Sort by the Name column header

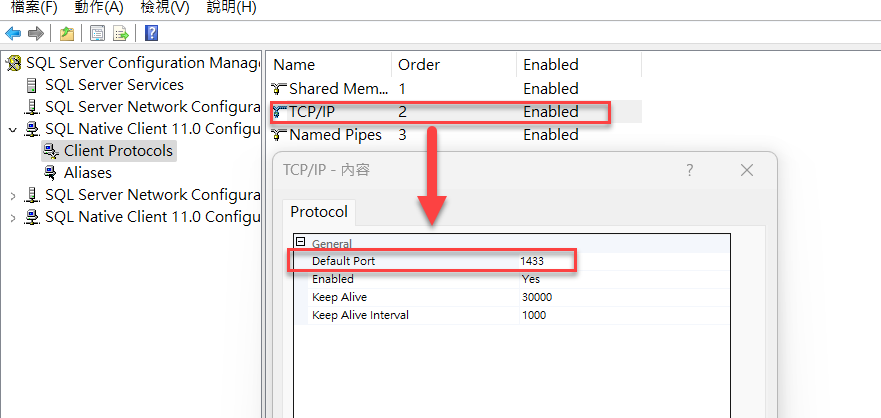coord(329,65)
